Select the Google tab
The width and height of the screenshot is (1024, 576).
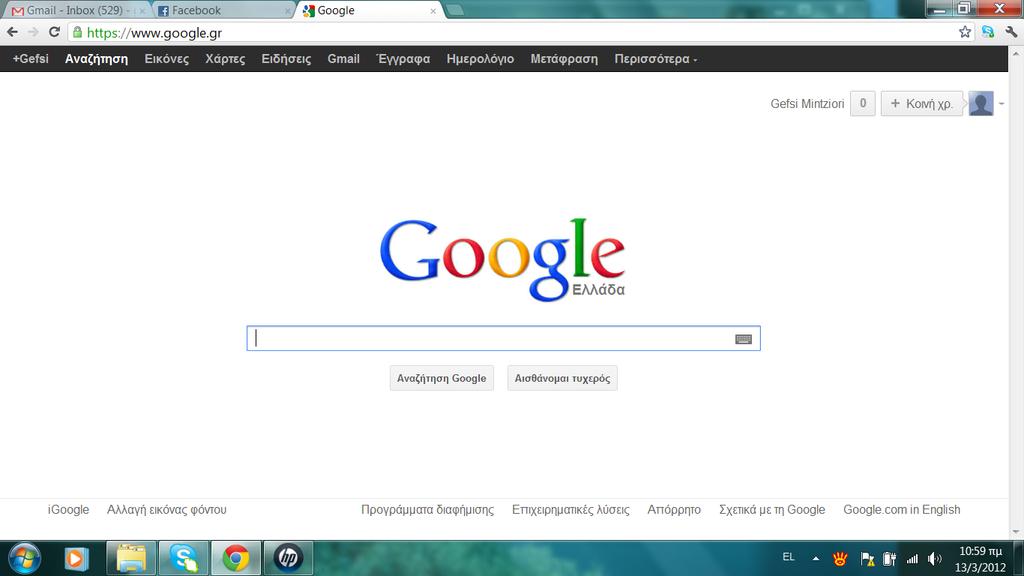[369, 10]
